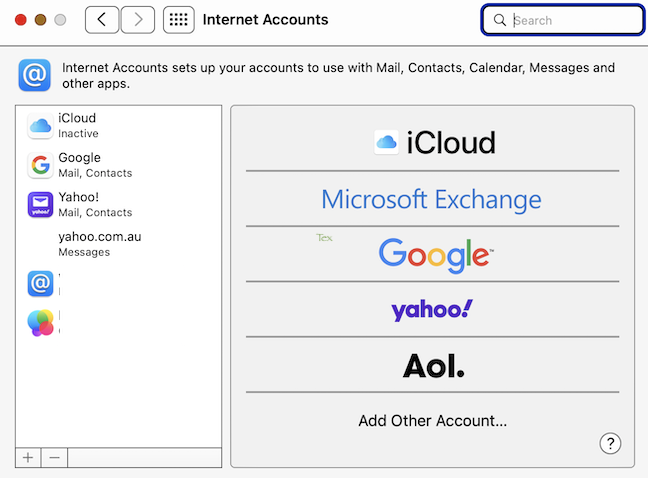Select the Yahoo! mail icon in sidebar

click(x=40, y=205)
